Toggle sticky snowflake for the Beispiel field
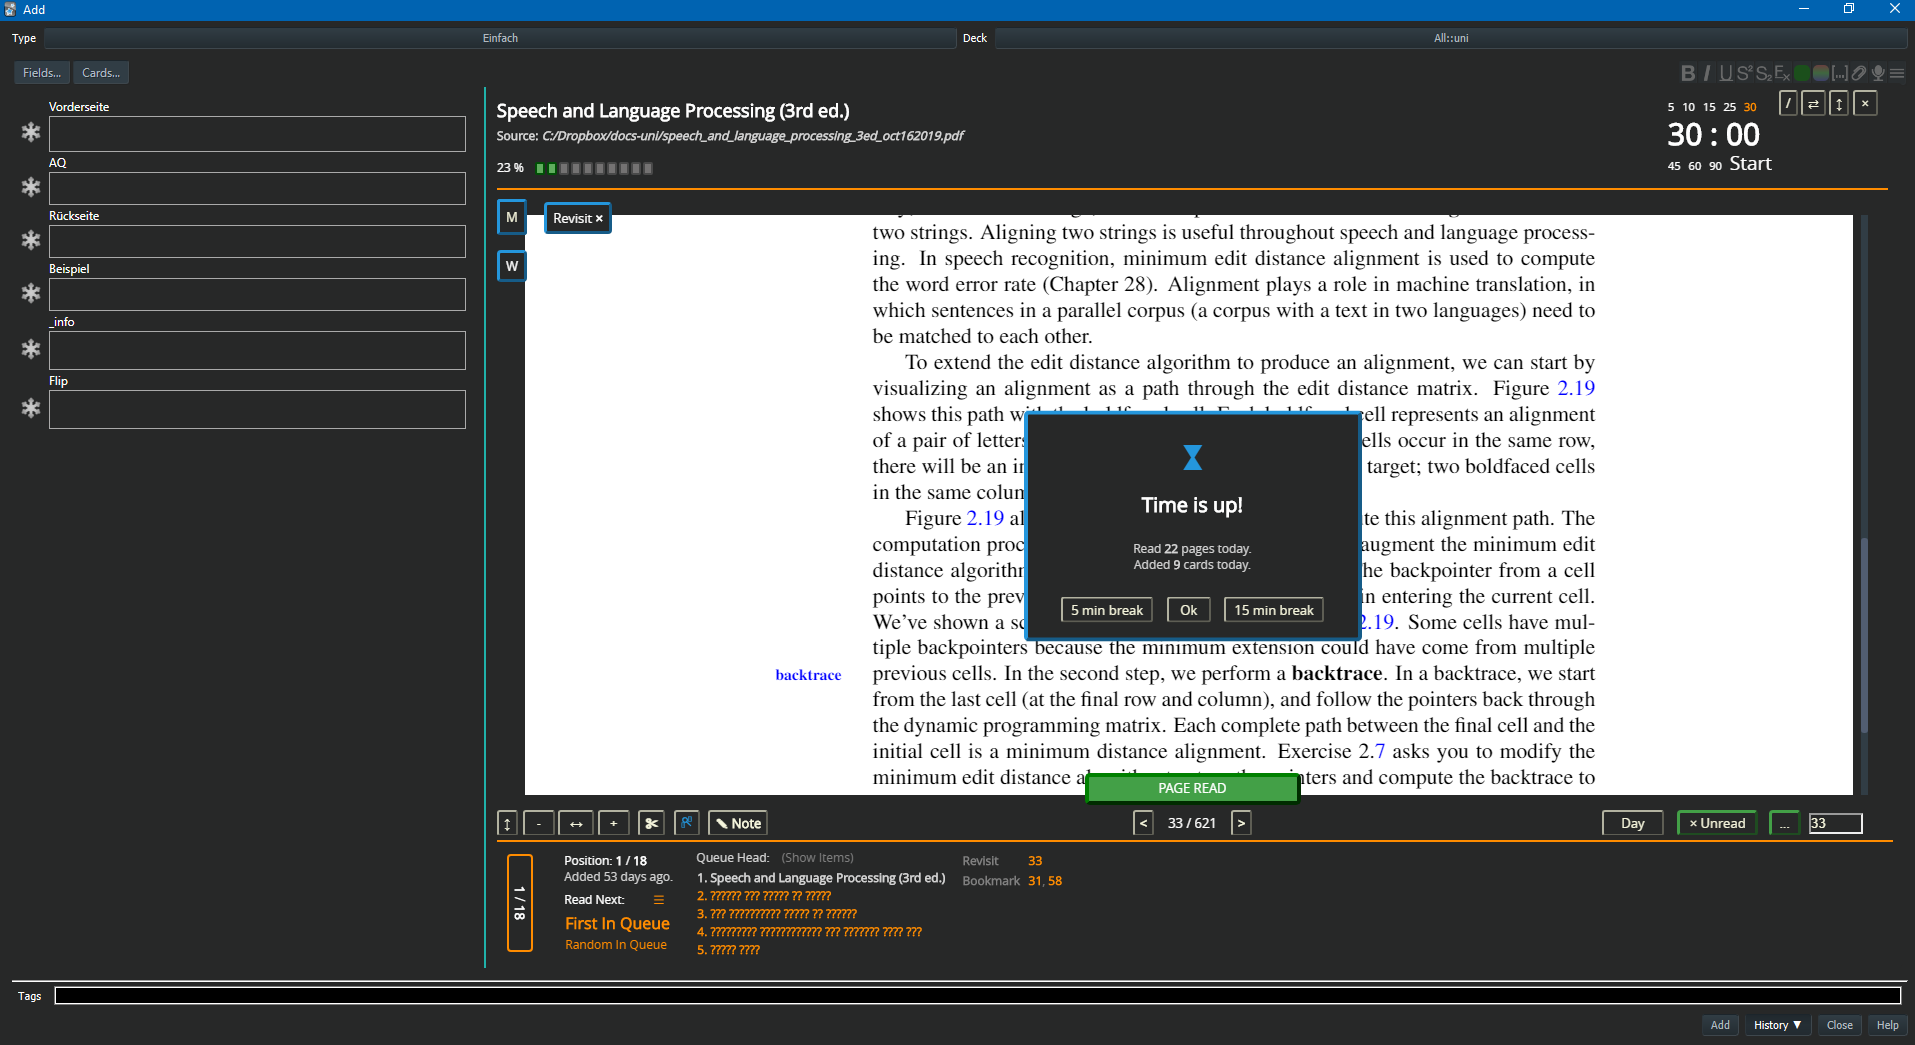 point(31,293)
